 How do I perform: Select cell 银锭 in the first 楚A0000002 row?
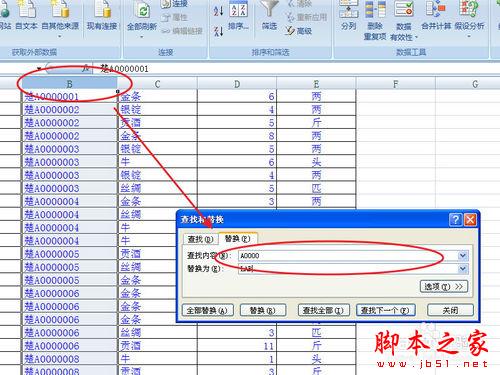tap(157, 109)
